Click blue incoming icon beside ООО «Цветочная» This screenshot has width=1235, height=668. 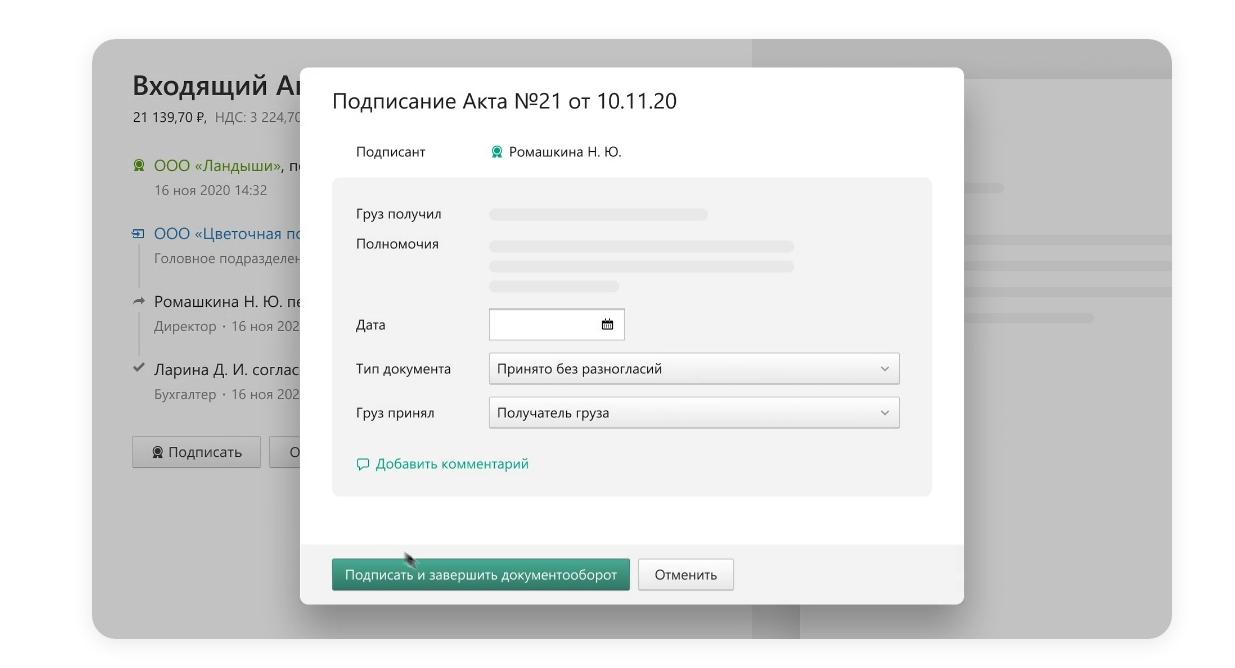click(x=139, y=234)
